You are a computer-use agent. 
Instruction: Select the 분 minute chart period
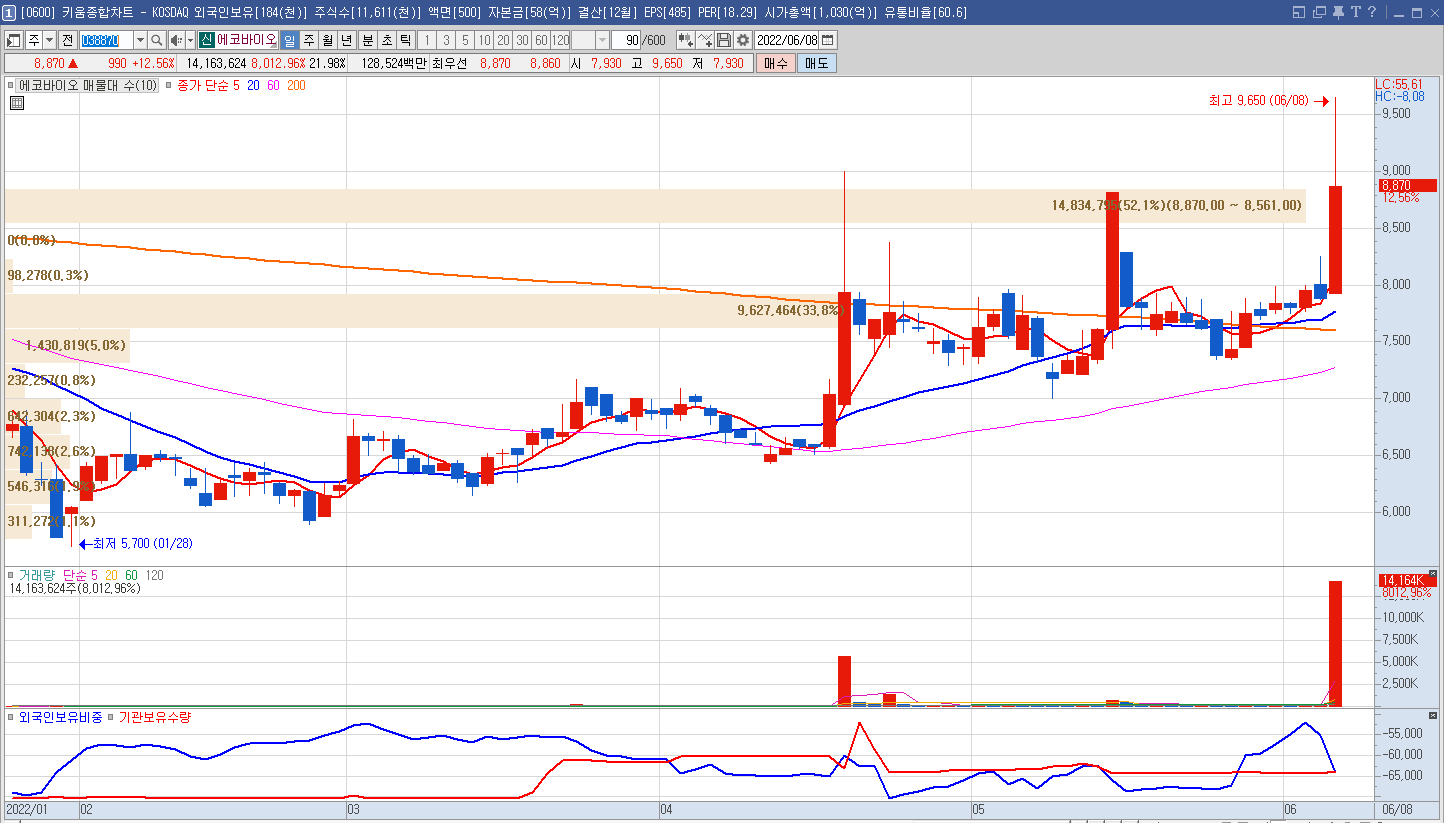tap(368, 40)
